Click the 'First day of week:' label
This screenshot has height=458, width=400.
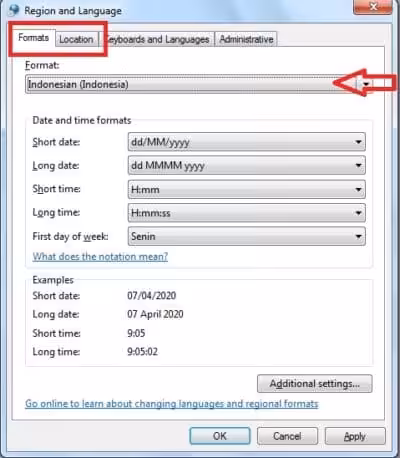click(70, 236)
